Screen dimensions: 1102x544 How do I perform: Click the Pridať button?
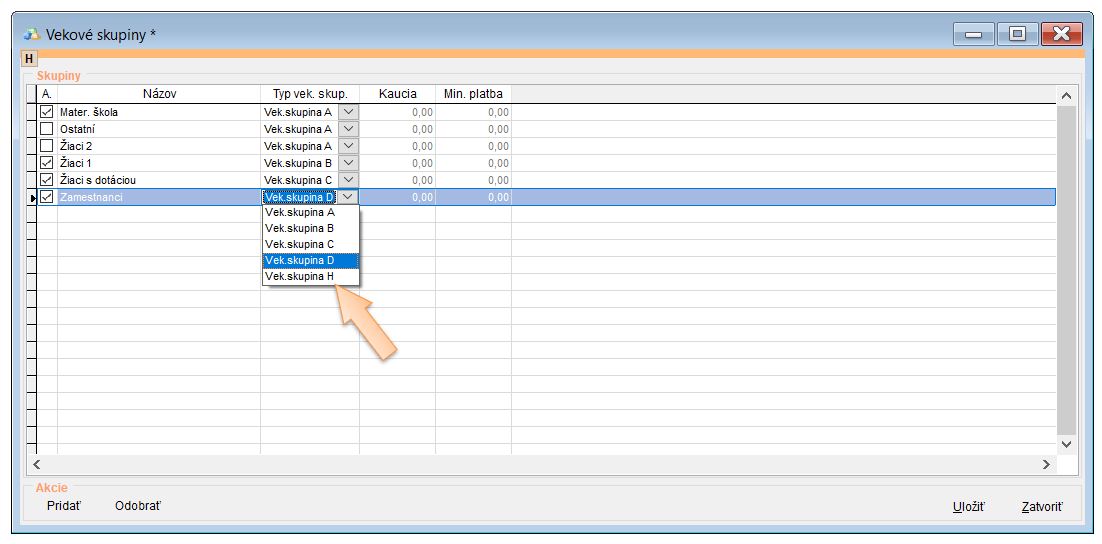(x=64, y=506)
